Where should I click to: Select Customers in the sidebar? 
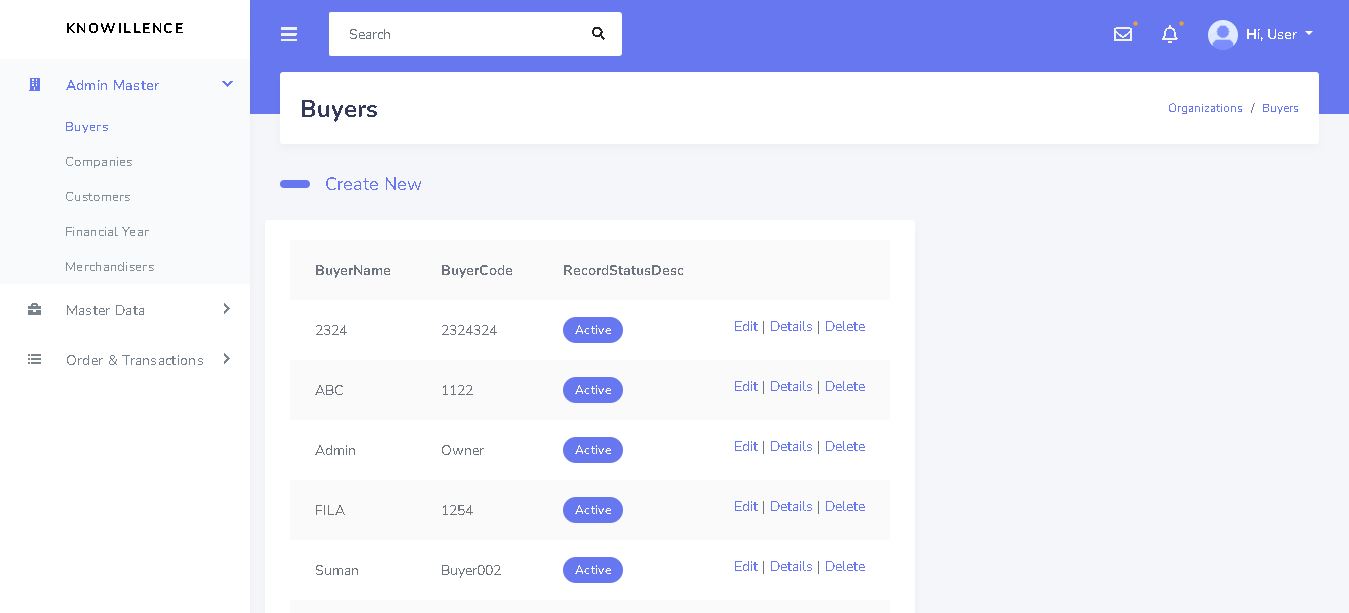98,197
